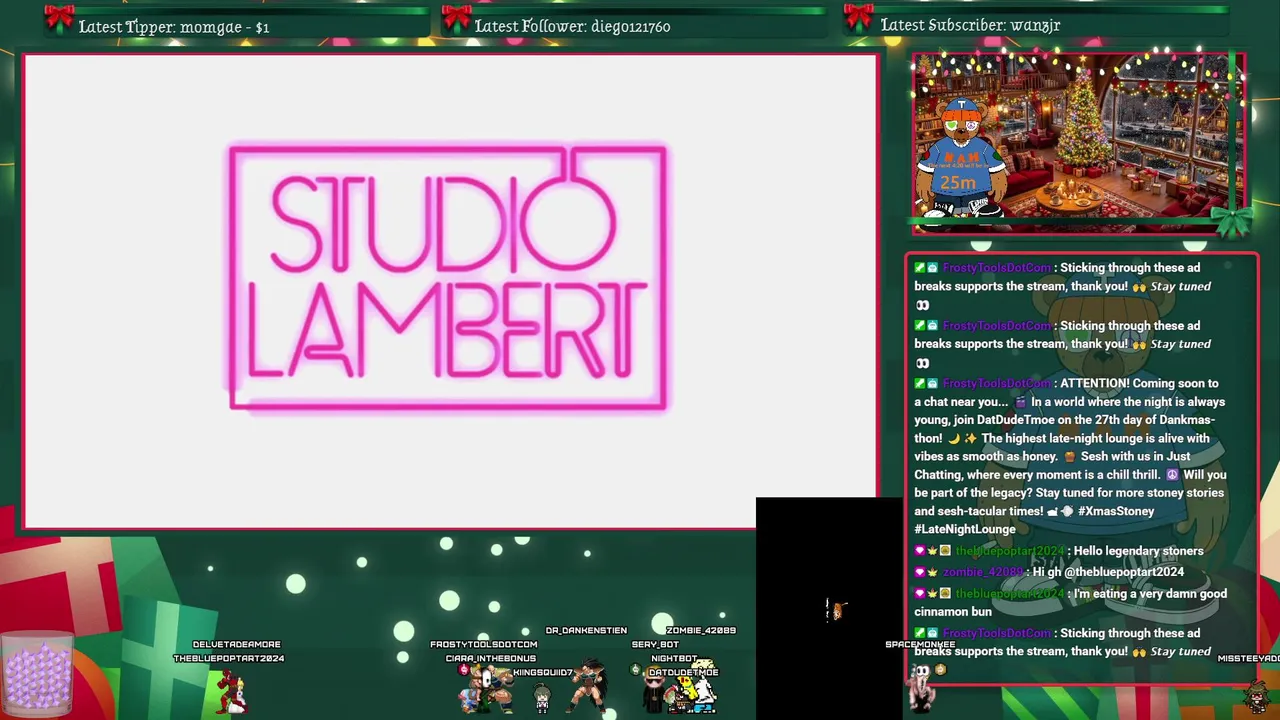Click the Latest Subscriber wanzjr label
The image size is (1280, 720).
(970, 25)
